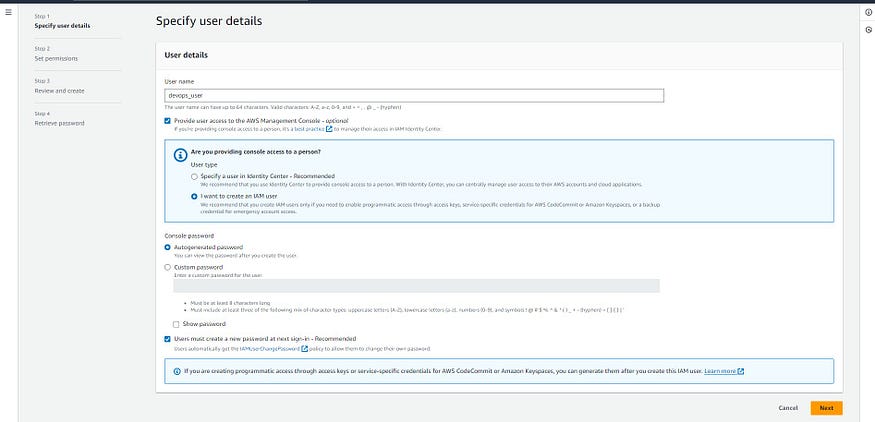Click the User name input field

[x=414, y=95]
